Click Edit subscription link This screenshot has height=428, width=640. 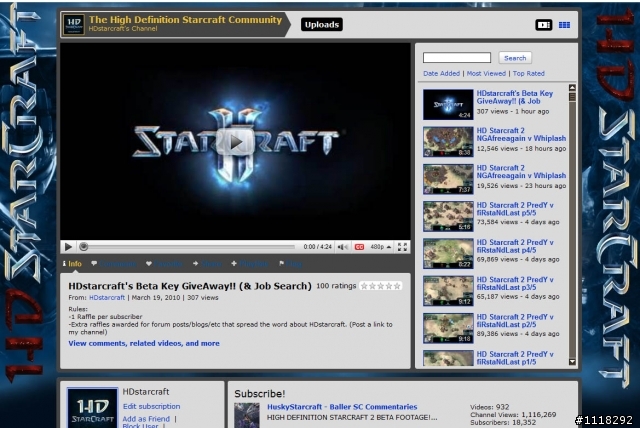click(151, 406)
